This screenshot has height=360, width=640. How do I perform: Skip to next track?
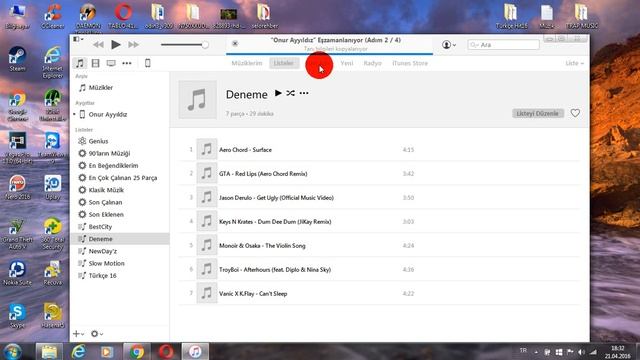click(133, 44)
